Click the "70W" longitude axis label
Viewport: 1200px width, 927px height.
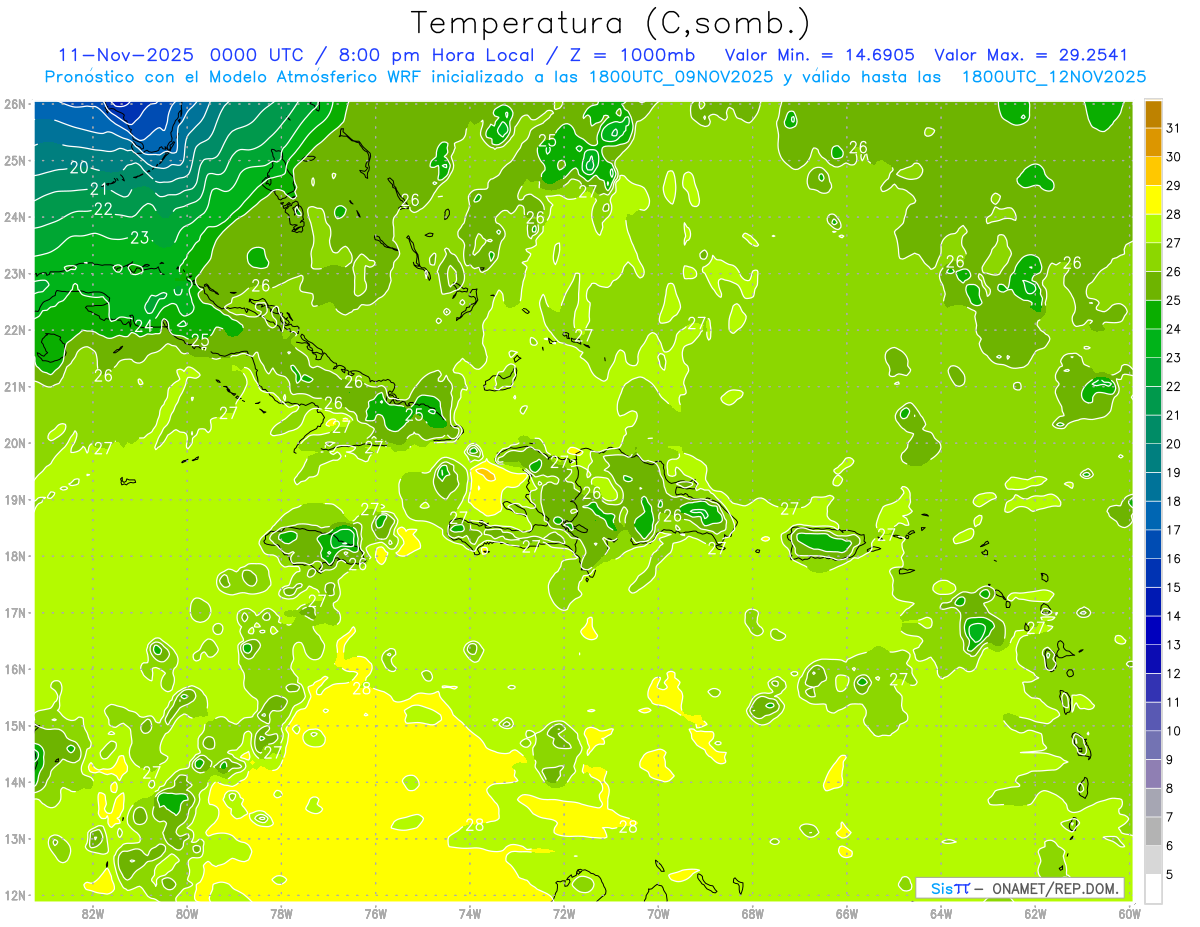coord(658,914)
